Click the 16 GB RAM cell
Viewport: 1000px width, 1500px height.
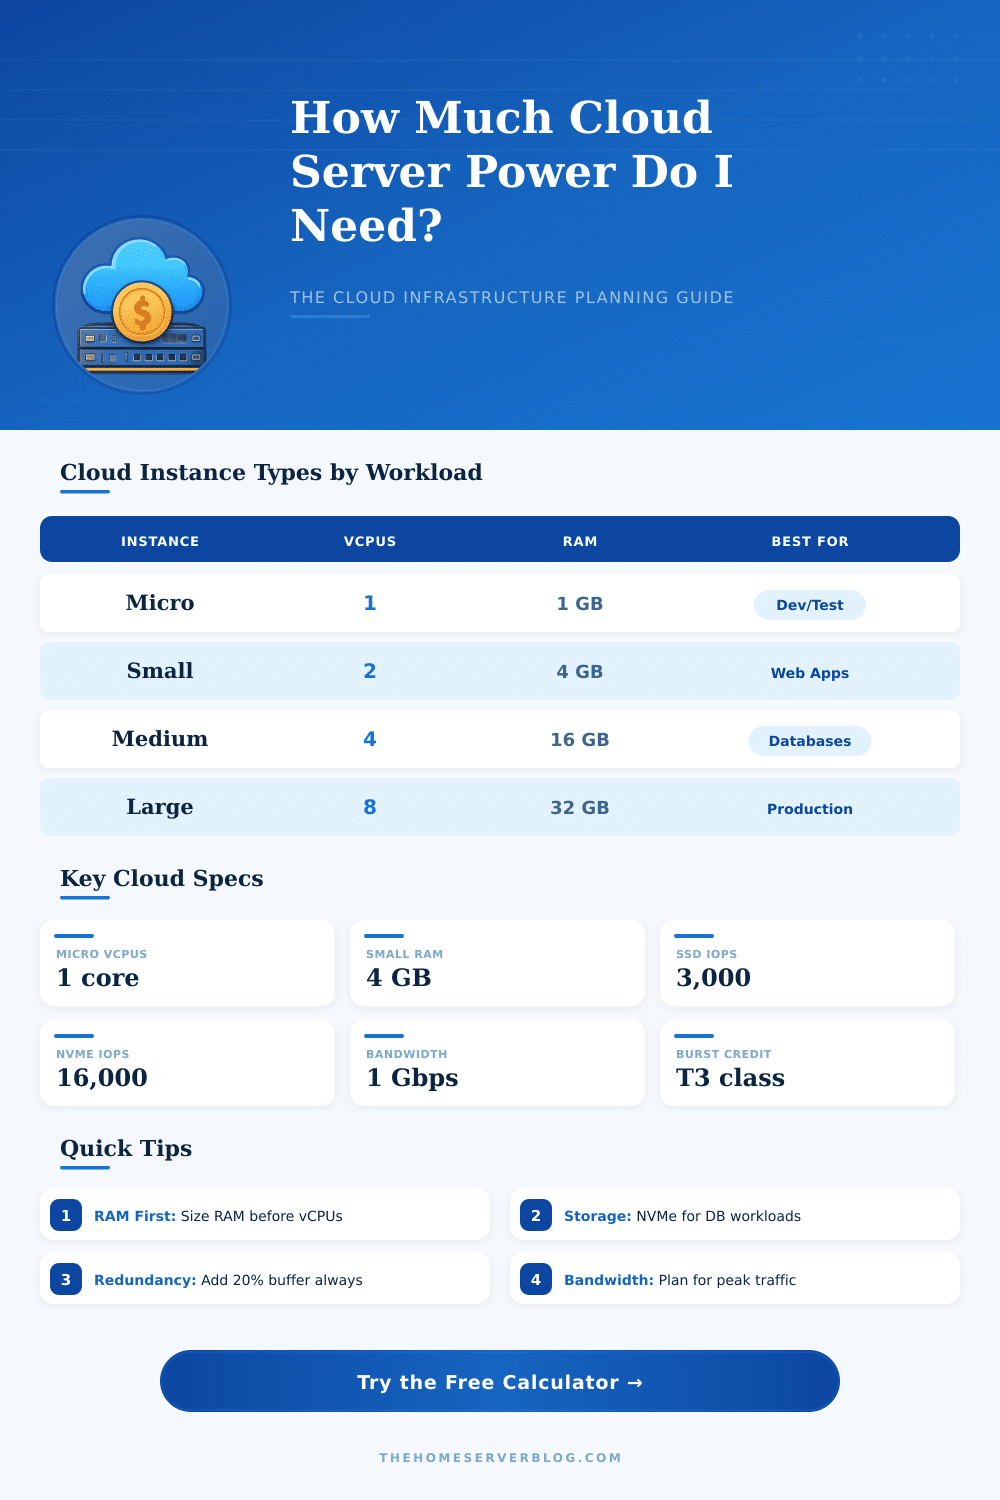click(x=580, y=740)
